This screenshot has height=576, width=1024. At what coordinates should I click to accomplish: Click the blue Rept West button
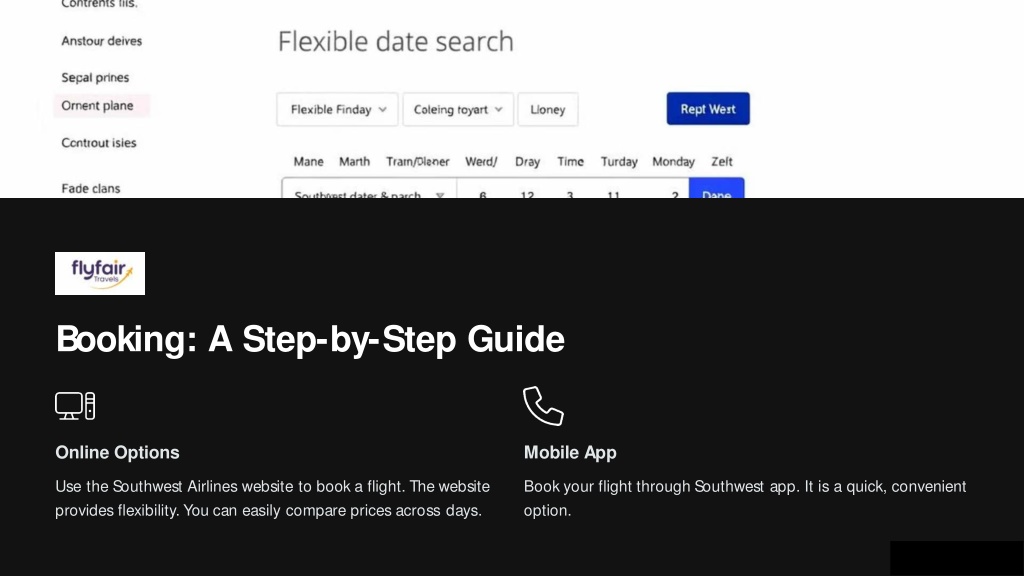click(x=708, y=108)
